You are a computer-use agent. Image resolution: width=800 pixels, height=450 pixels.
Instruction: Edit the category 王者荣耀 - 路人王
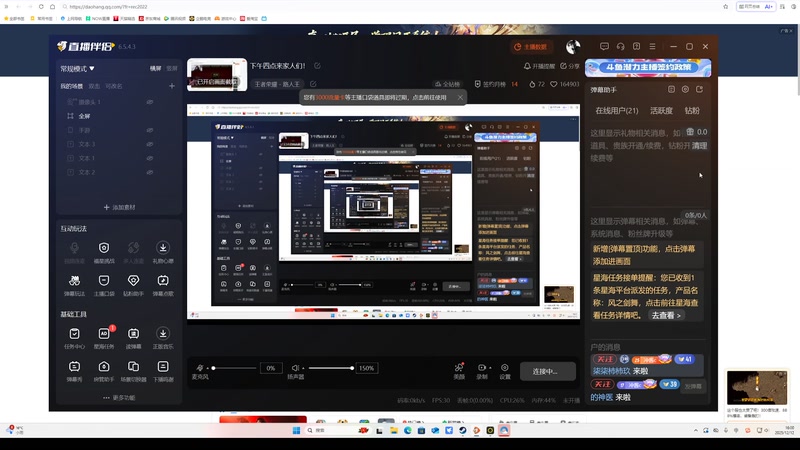pos(313,84)
